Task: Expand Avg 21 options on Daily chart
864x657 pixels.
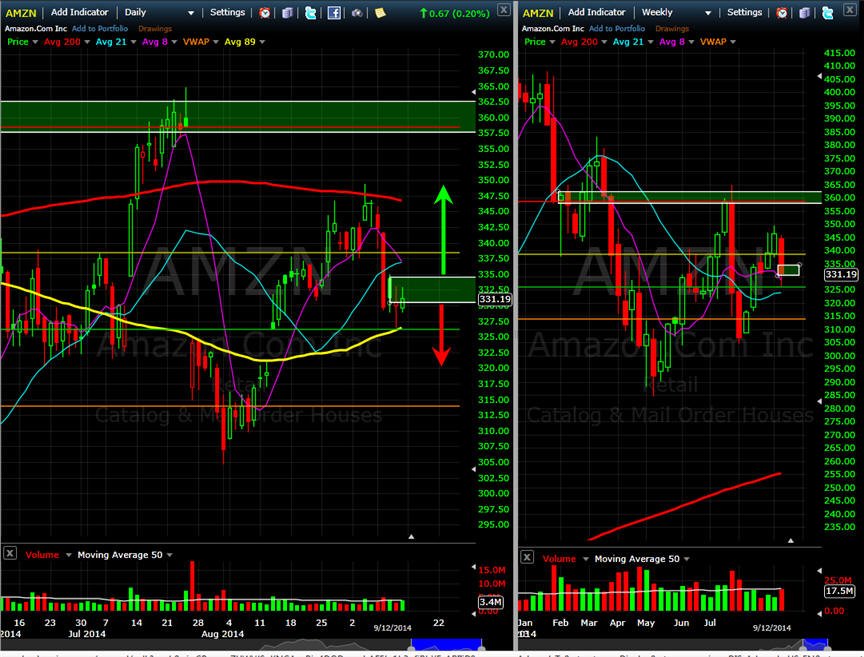Action: pyautogui.click(x=133, y=42)
